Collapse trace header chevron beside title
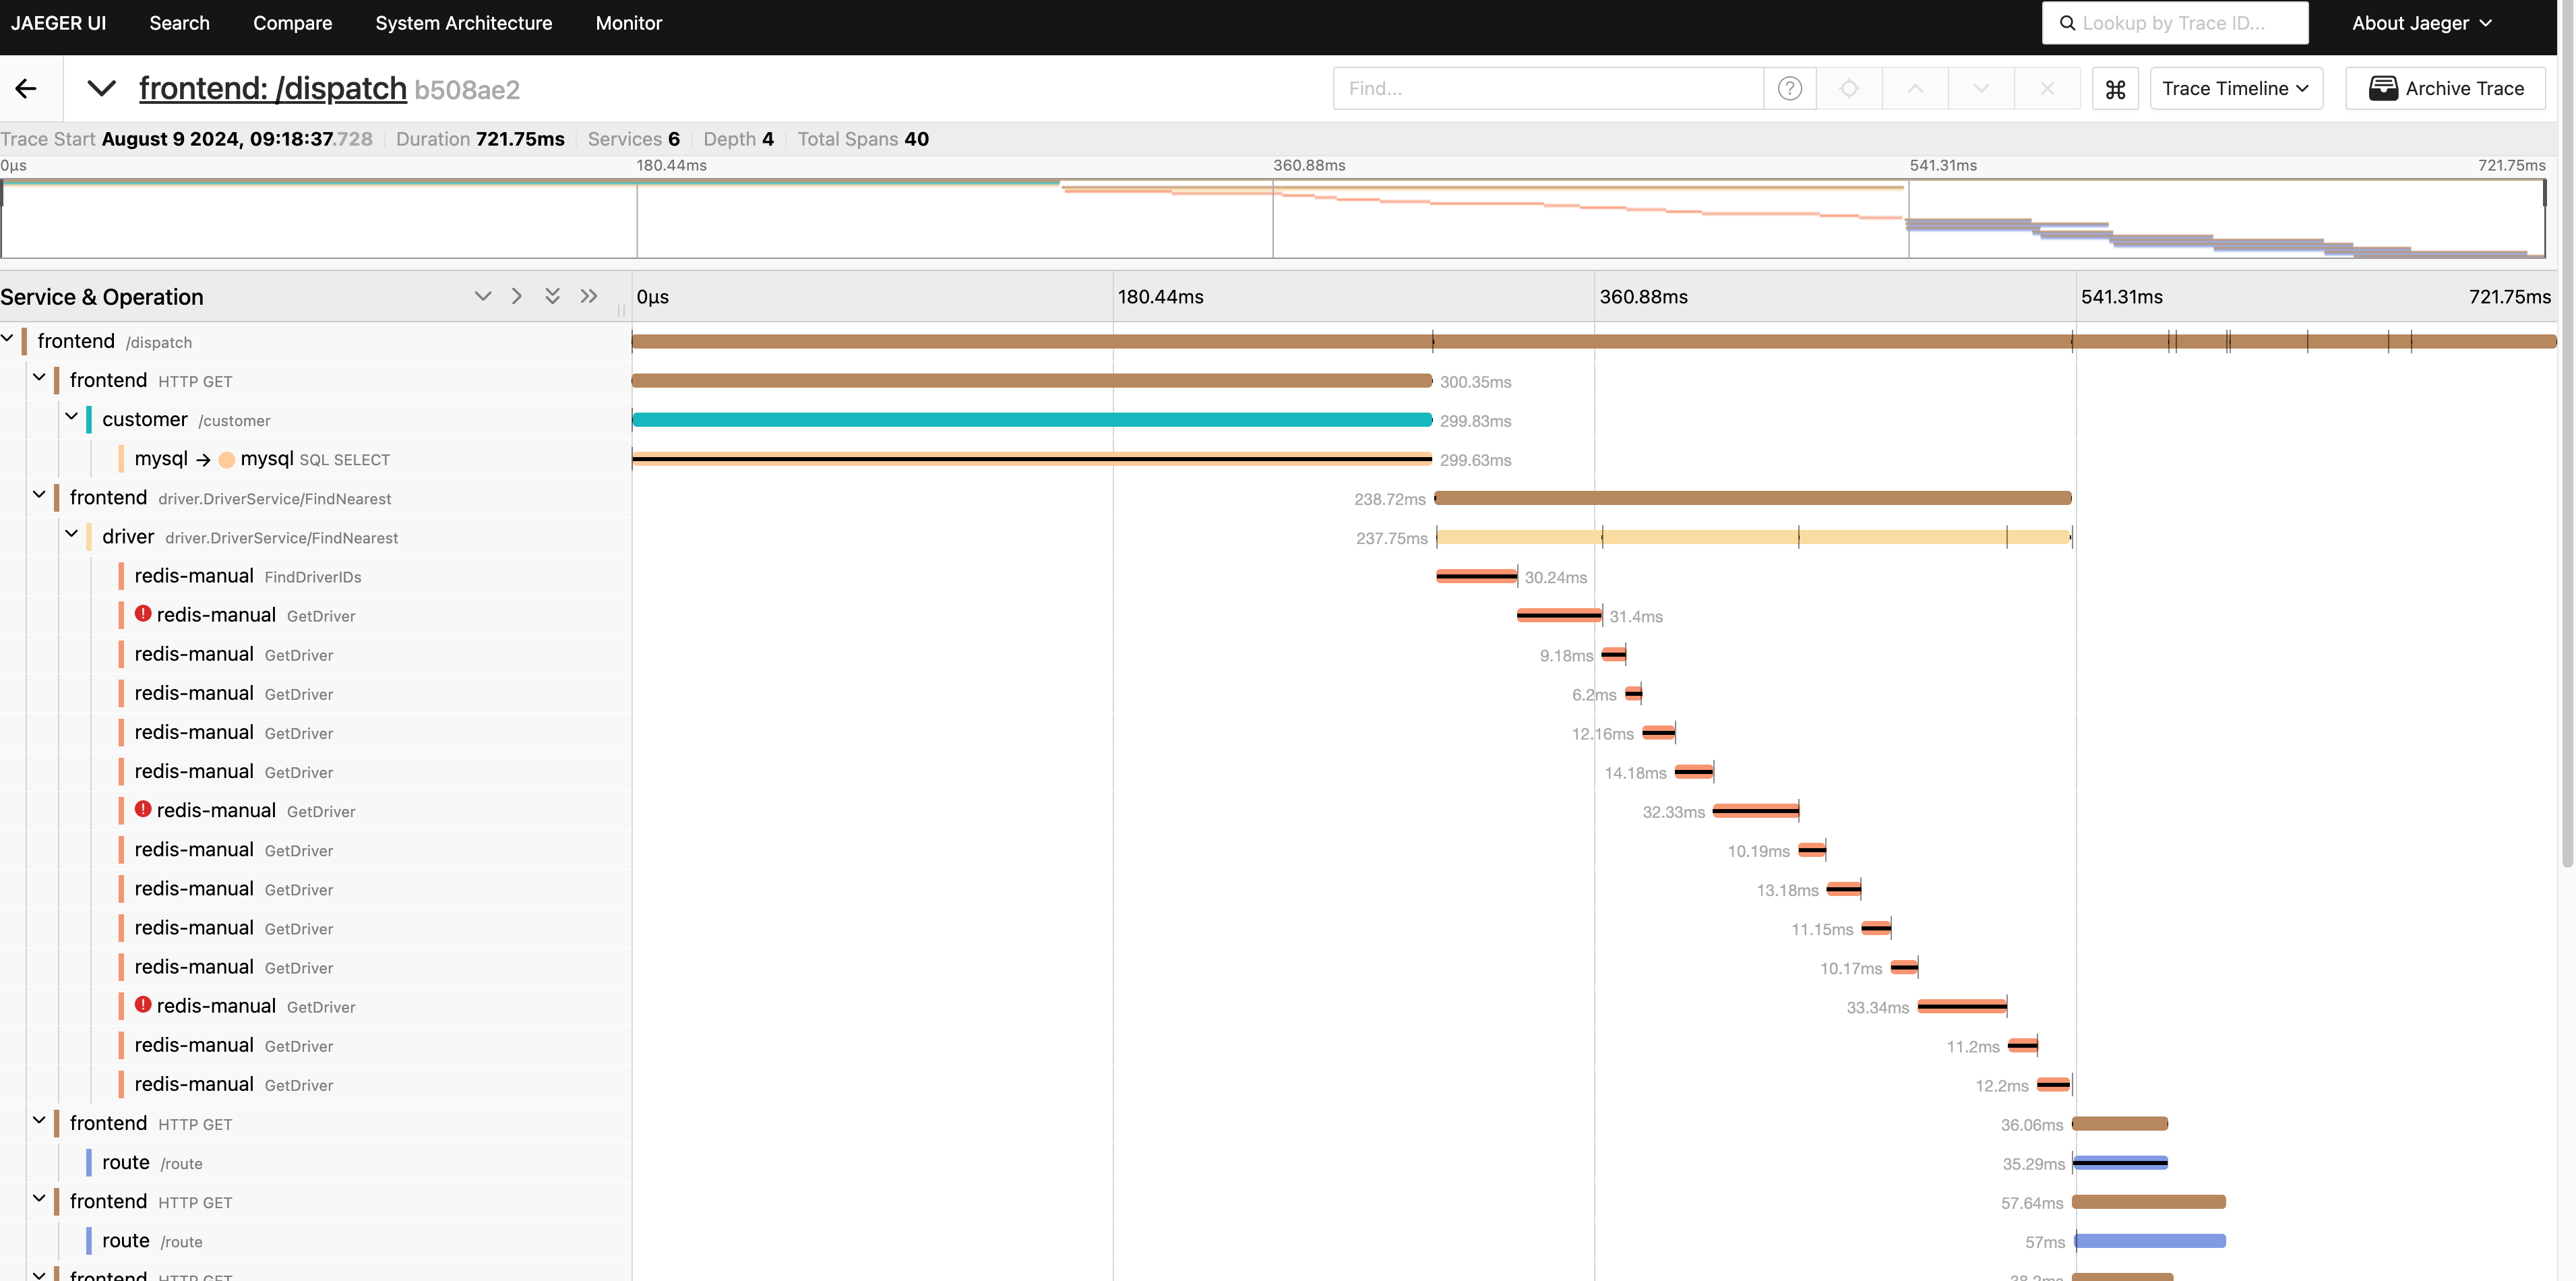 click(101, 88)
